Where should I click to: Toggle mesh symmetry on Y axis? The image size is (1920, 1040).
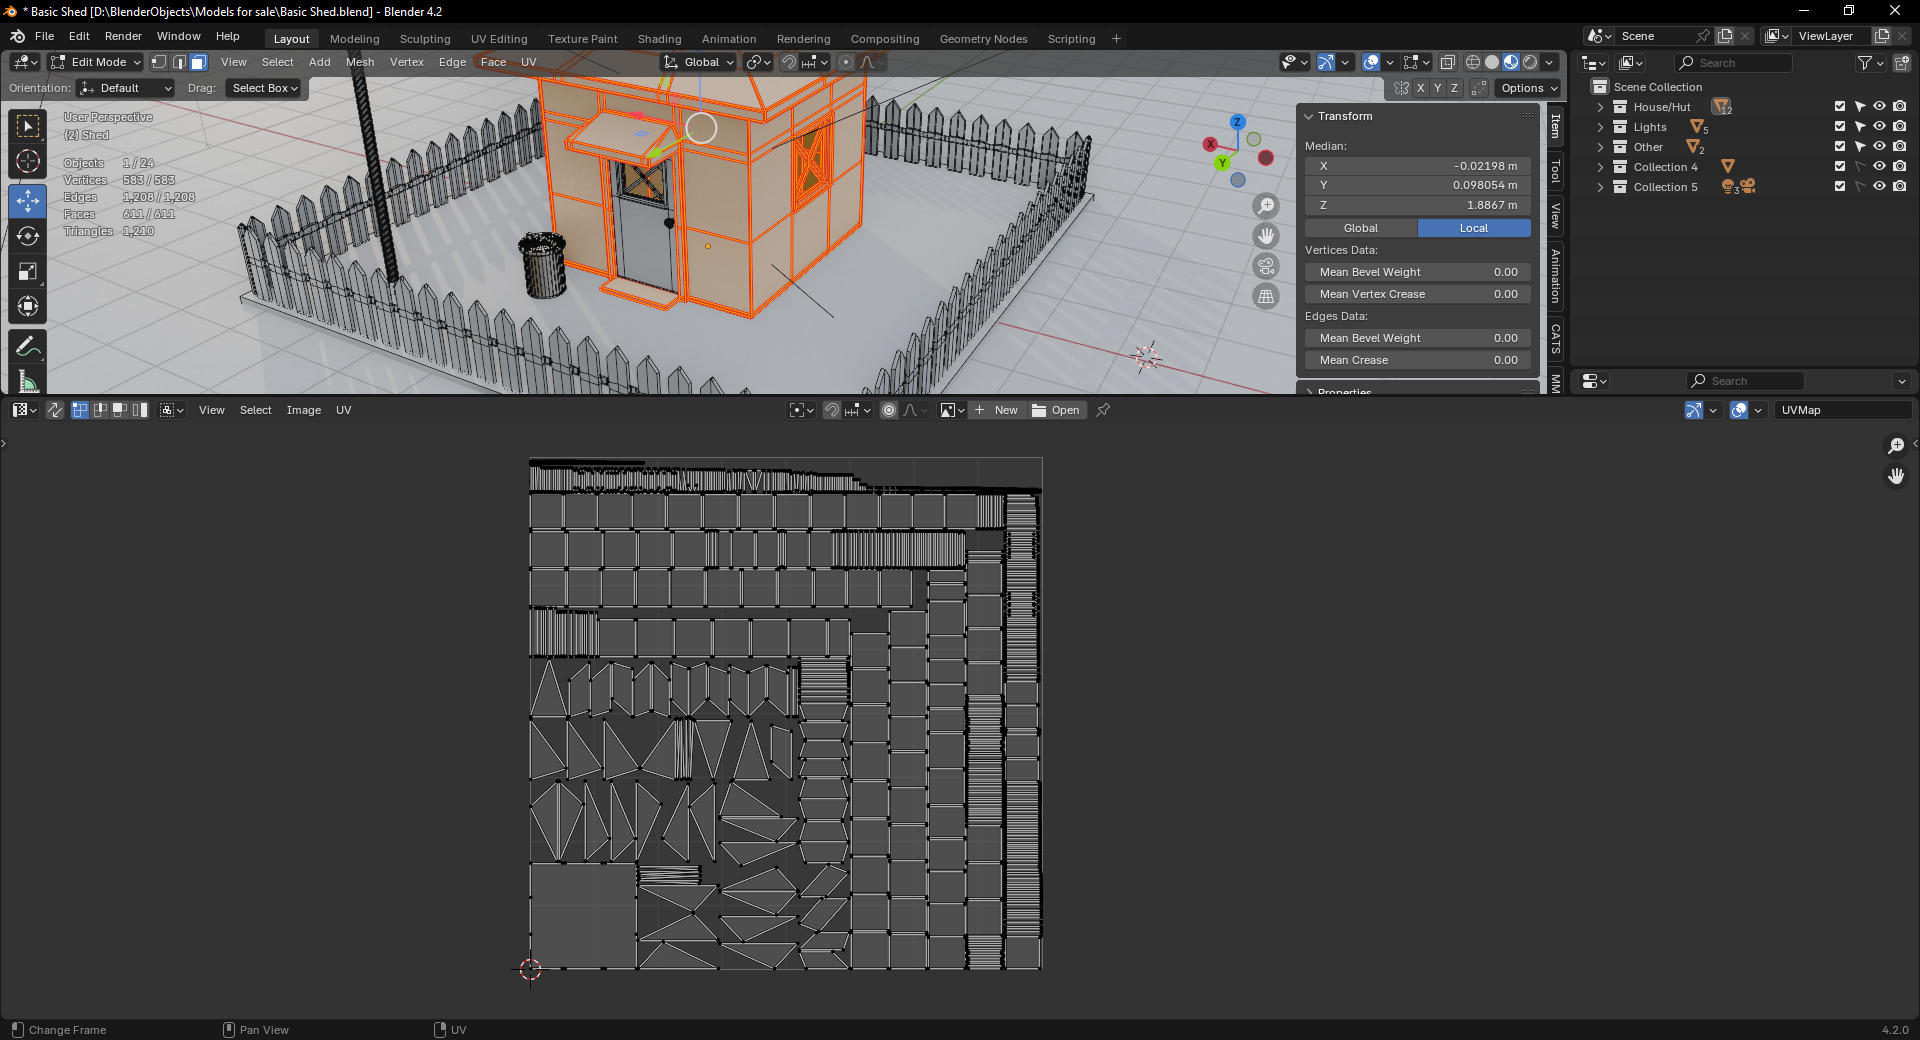click(x=1438, y=88)
